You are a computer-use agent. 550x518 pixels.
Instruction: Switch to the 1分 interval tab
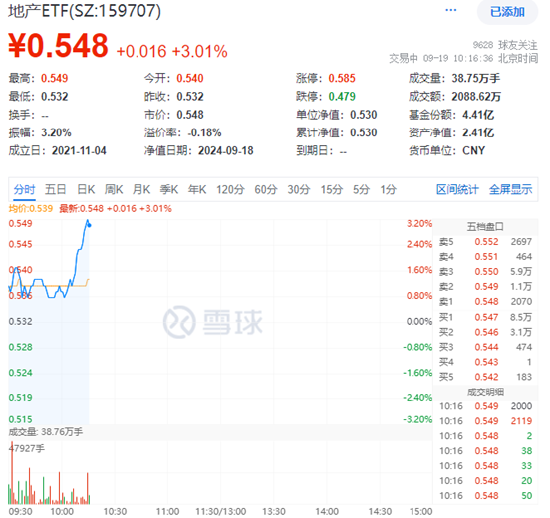coord(389,190)
